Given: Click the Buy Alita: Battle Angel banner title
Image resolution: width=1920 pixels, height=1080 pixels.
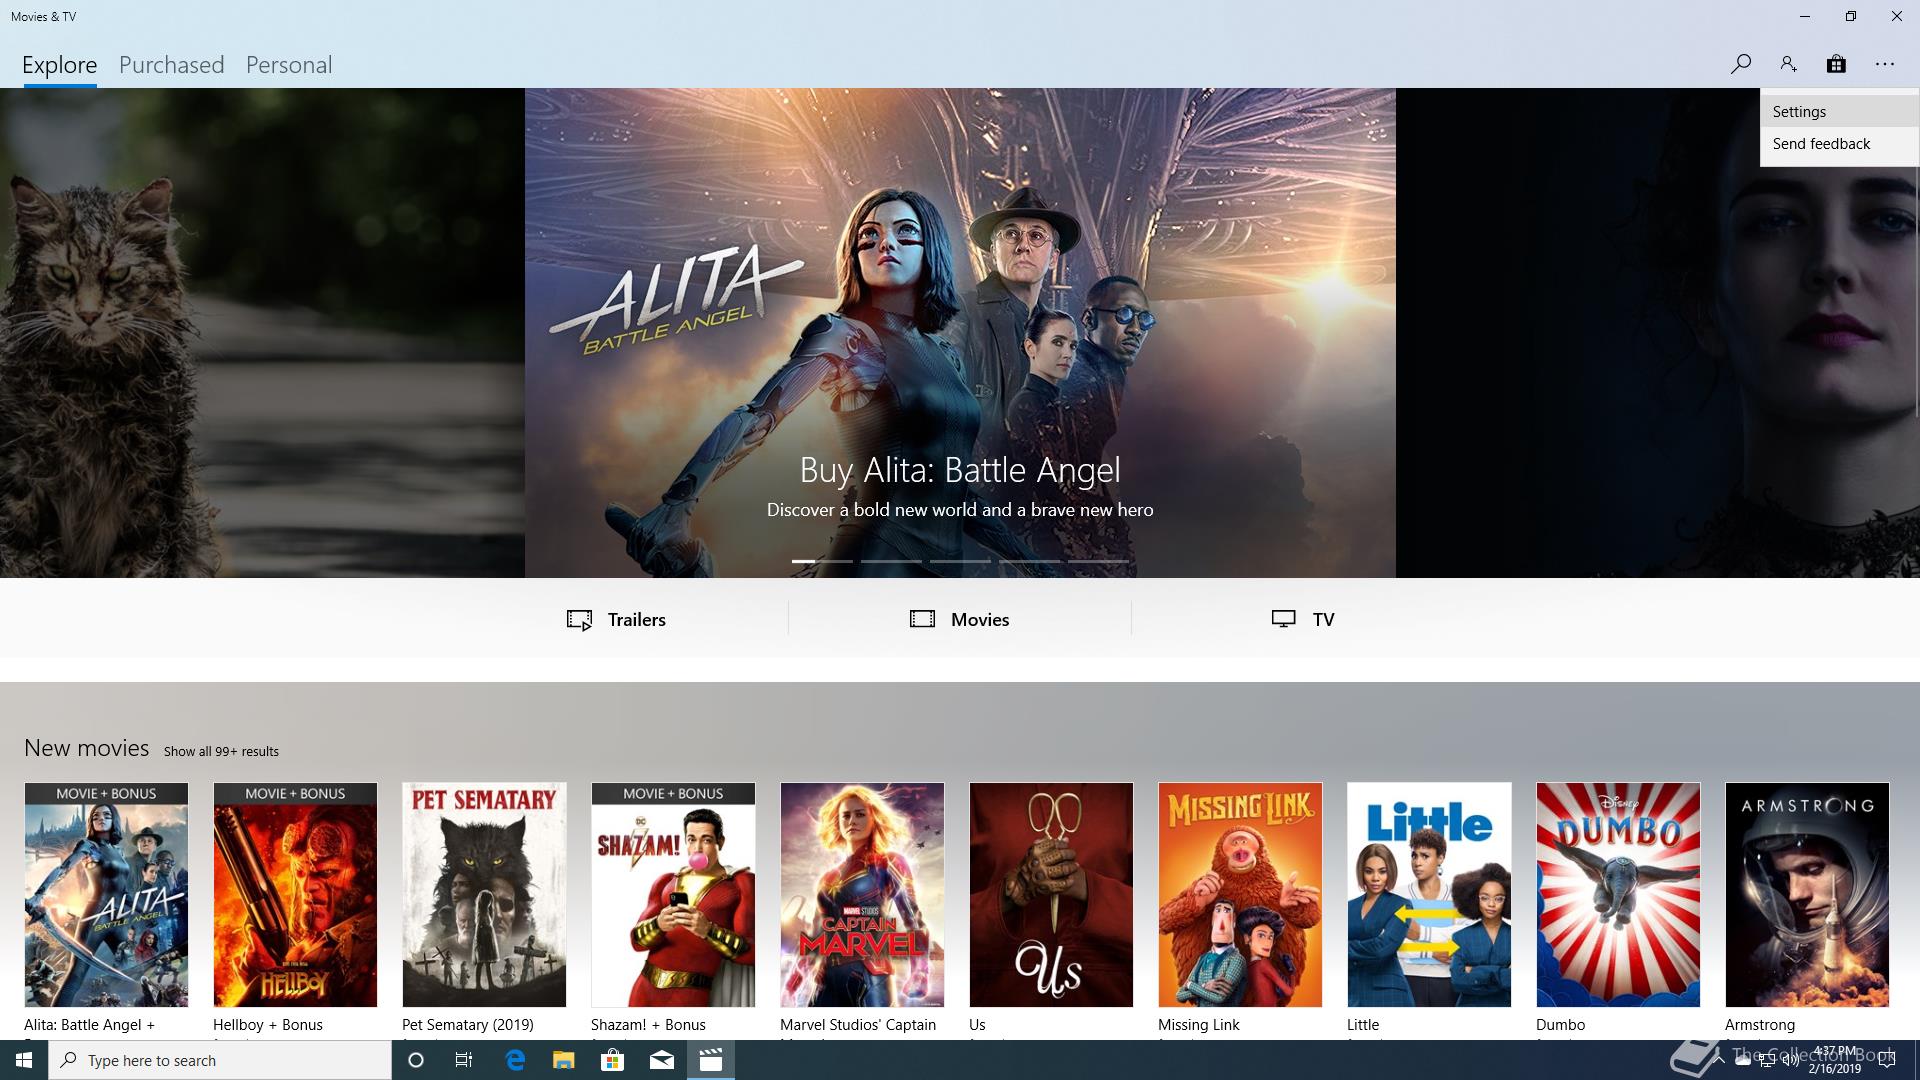Looking at the screenshot, I should [x=960, y=470].
